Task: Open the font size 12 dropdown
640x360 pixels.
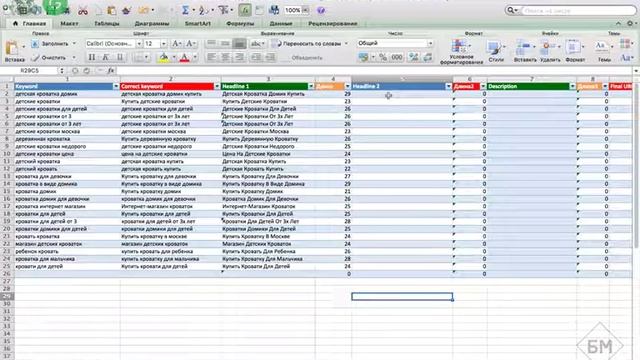Action: click(164, 44)
